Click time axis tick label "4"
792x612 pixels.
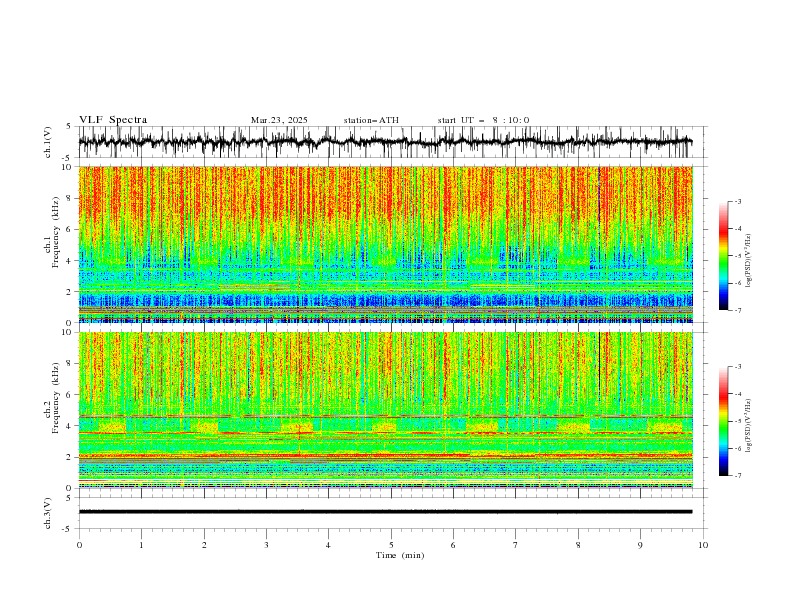(x=328, y=545)
